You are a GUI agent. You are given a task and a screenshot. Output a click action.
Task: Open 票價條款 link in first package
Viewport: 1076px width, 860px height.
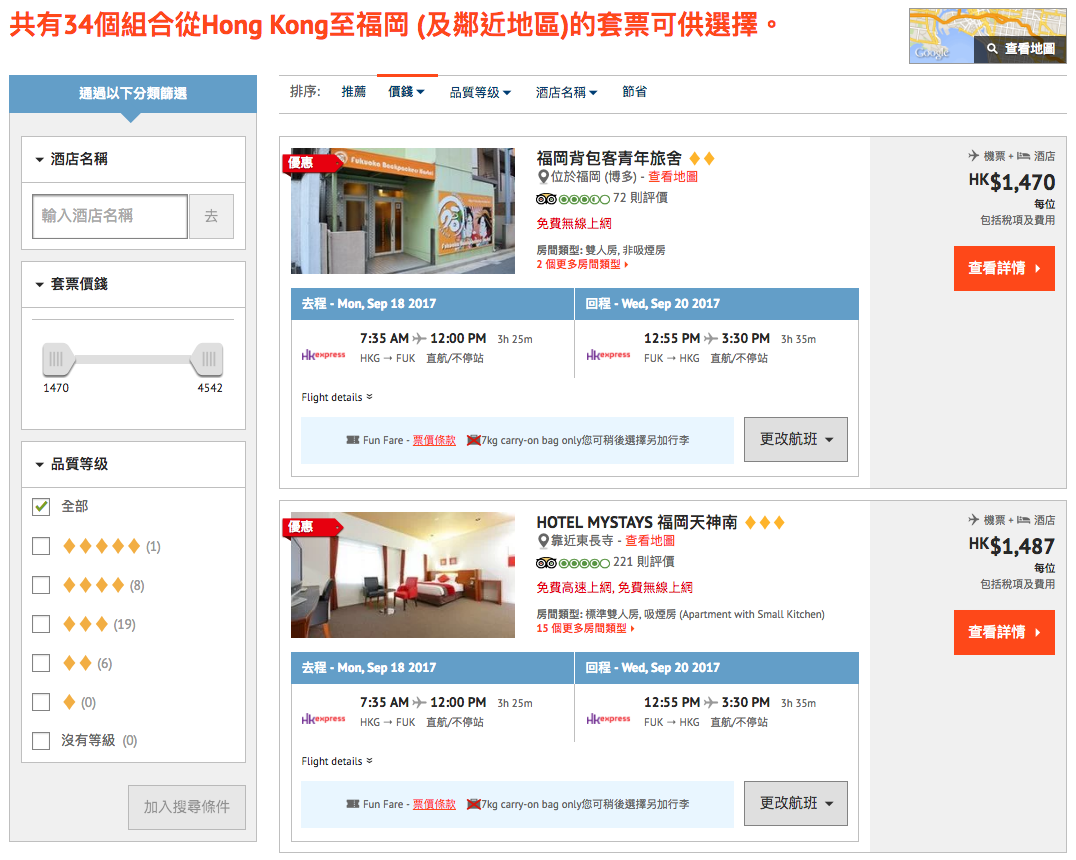coord(434,440)
